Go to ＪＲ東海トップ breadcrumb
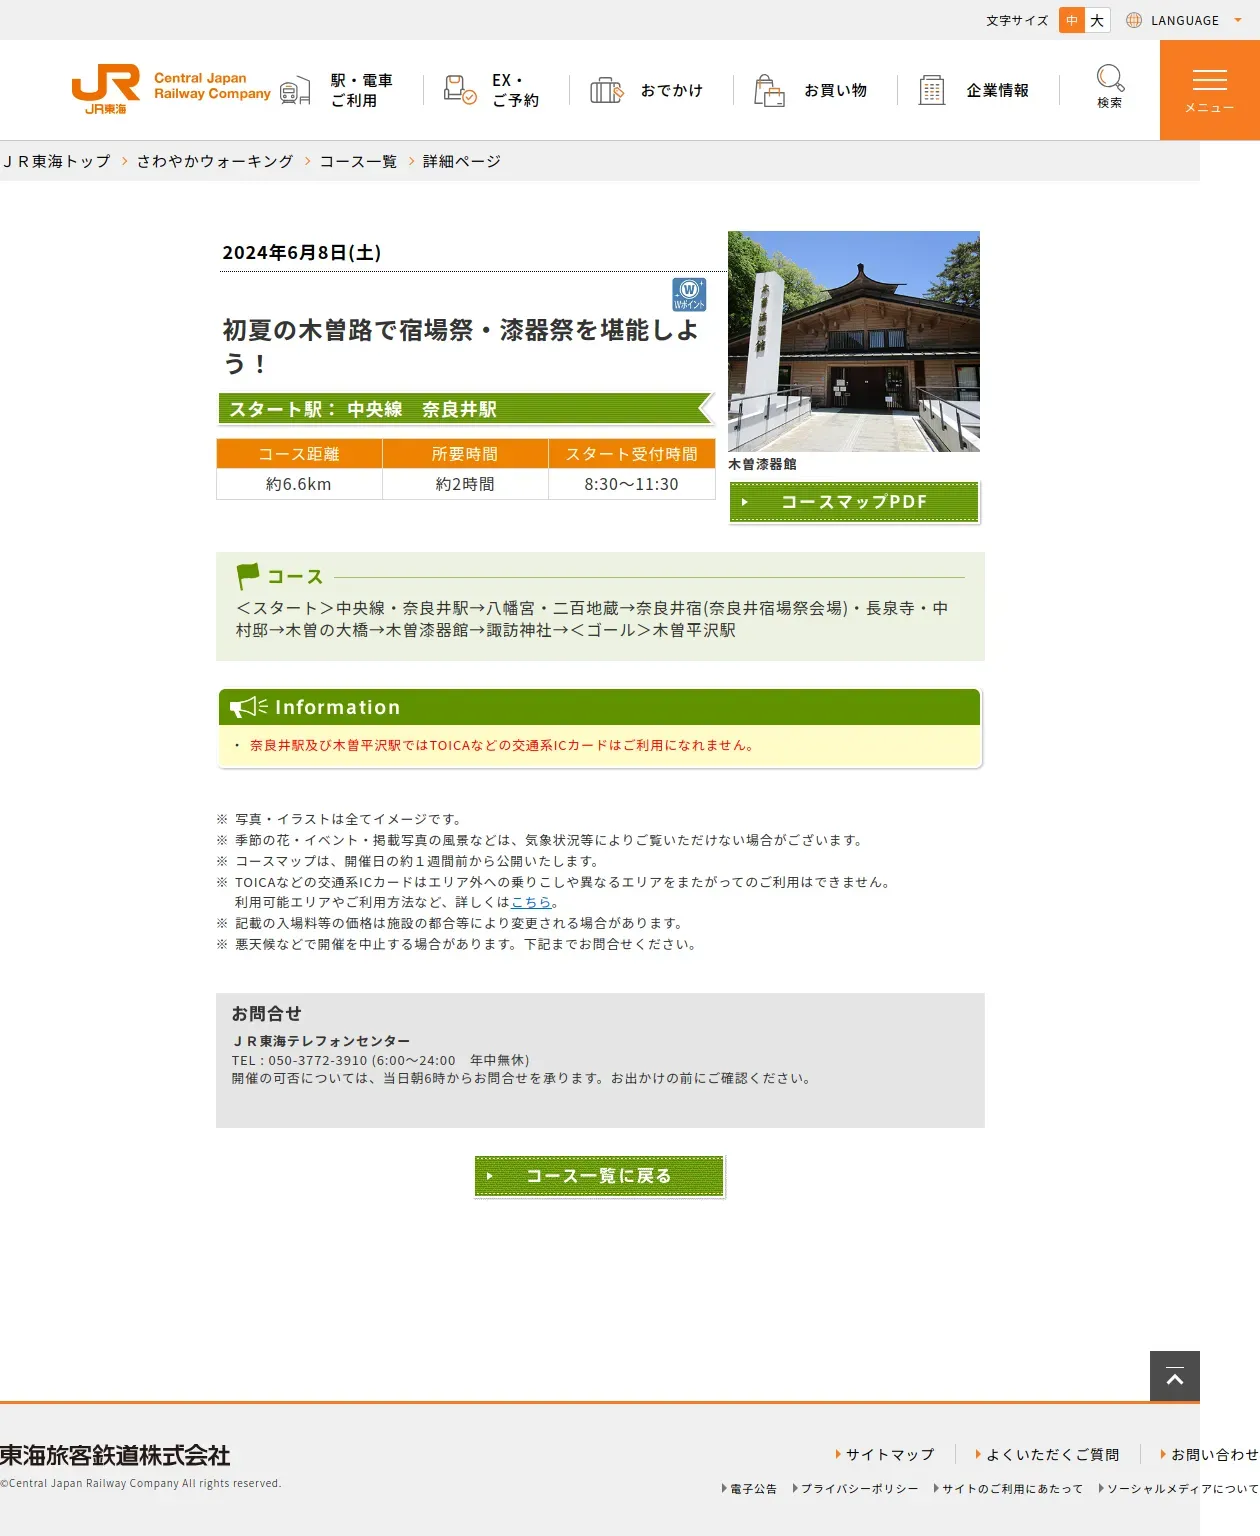The image size is (1260, 1536). (57, 161)
